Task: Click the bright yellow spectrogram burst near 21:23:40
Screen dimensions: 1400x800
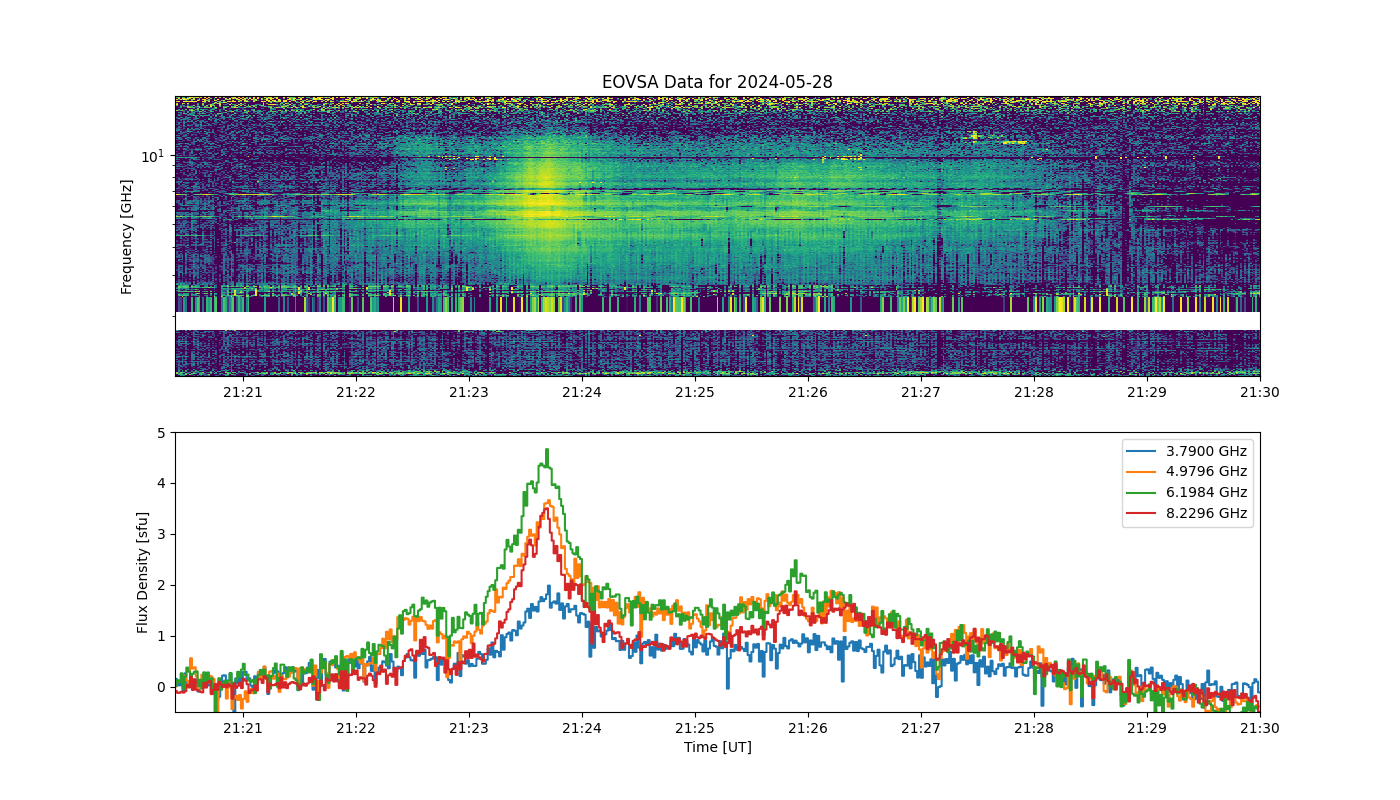Action: click(x=544, y=200)
